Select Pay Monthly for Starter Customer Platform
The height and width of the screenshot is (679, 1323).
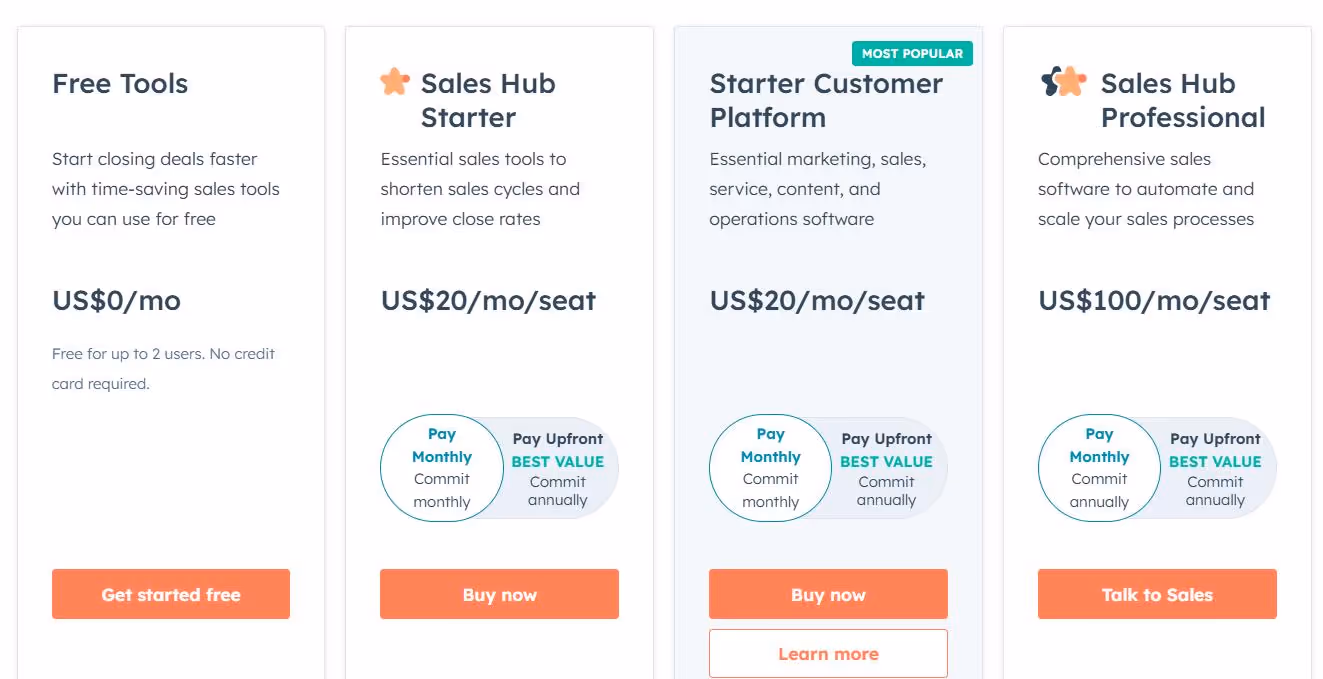[770, 467]
